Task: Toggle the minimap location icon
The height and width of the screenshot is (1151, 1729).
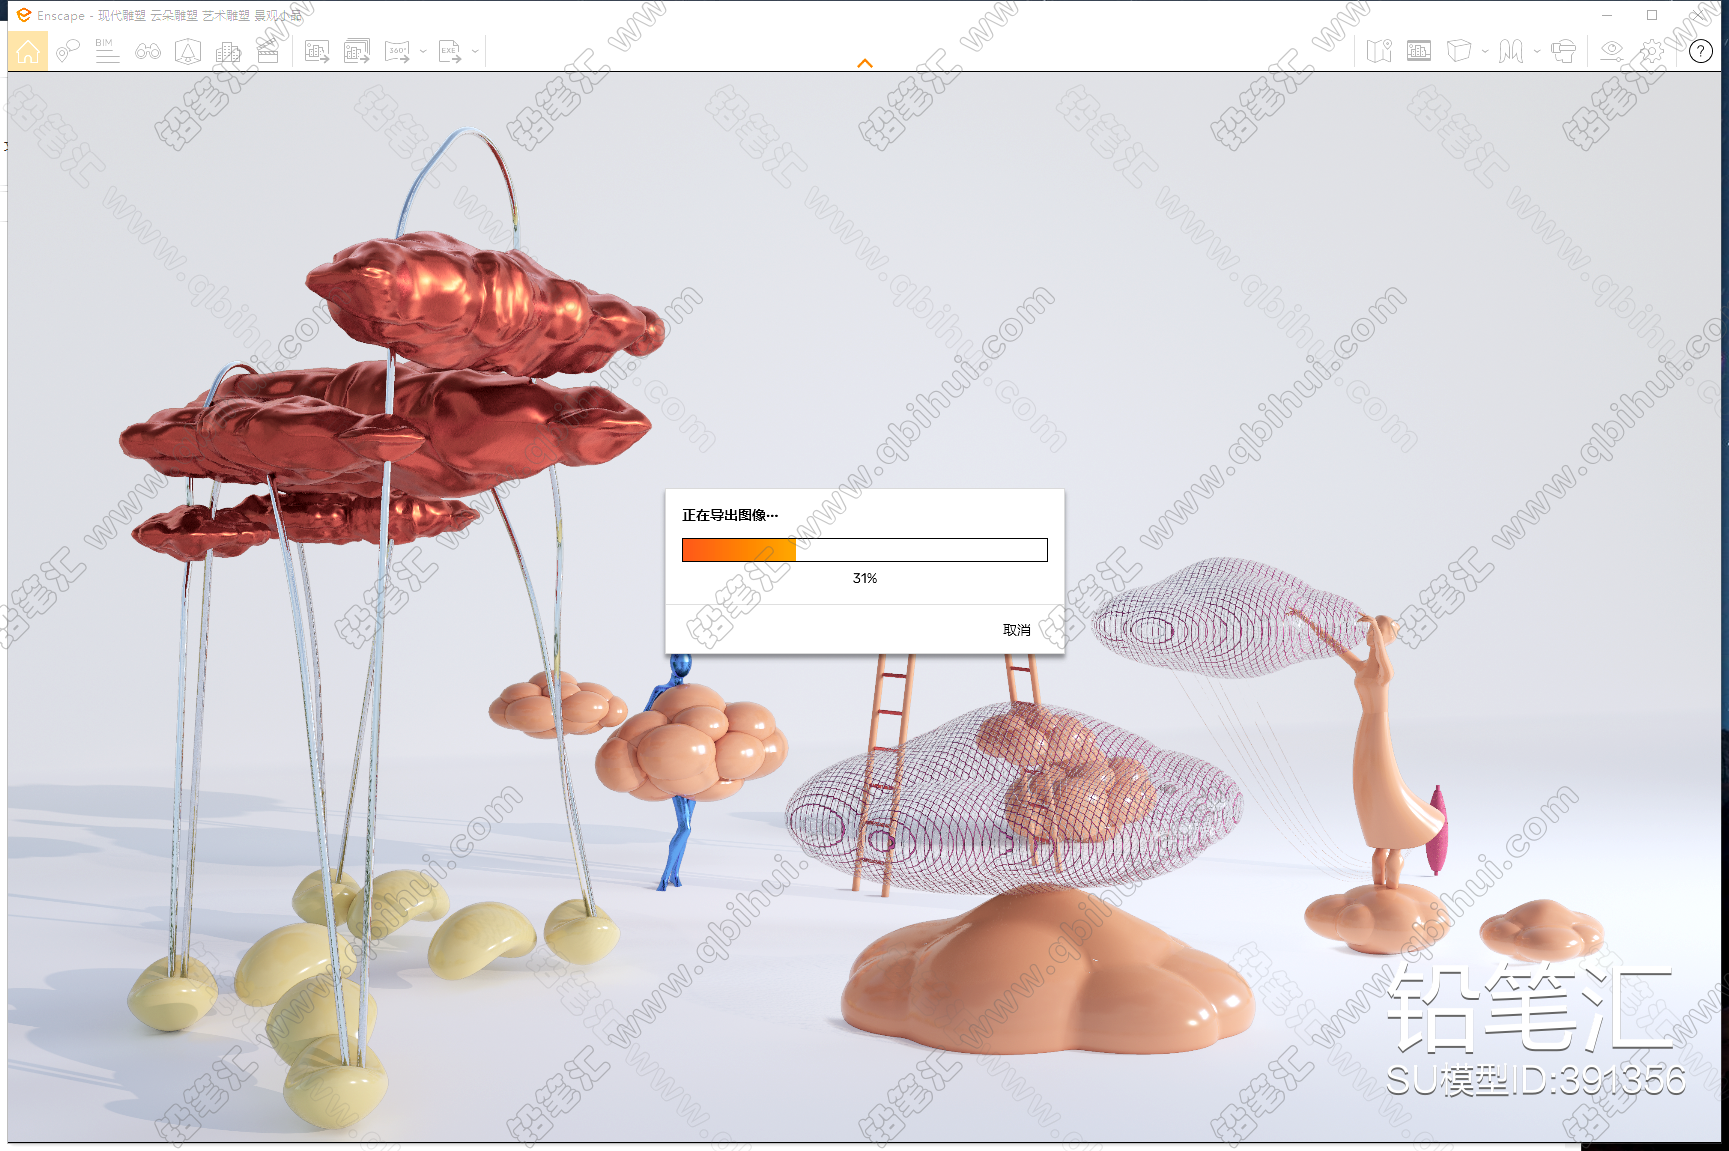Action: point(1379,51)
